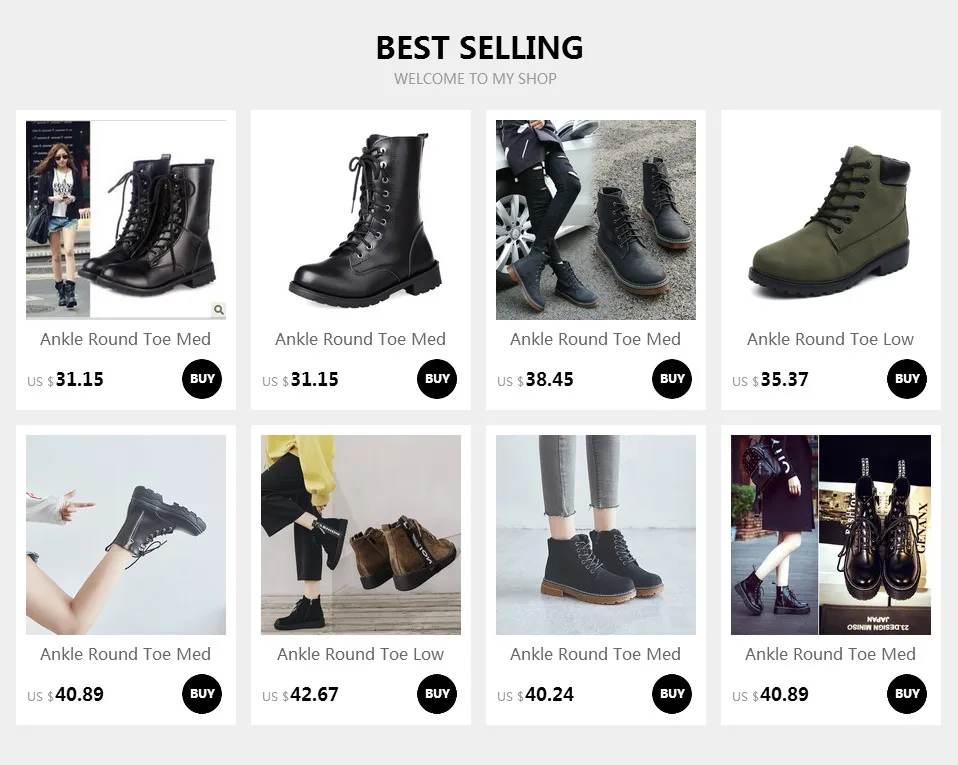Click BUY button for $40.89 zipper boot with pointing hand
The image size is (958, 765).
point(202,694)
